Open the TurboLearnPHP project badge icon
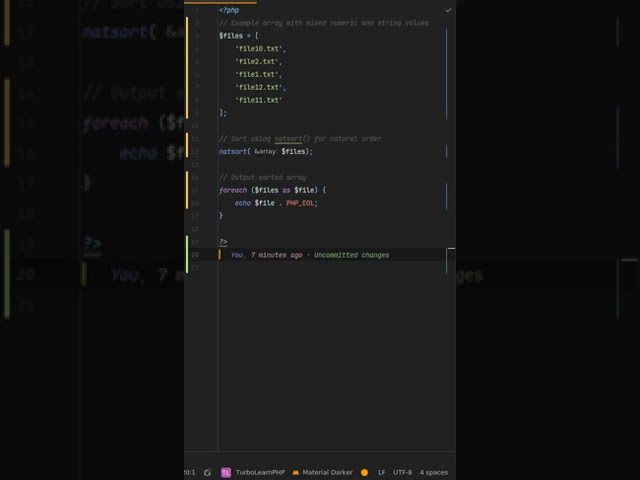 pyautogui.click(x=226, y=472)
